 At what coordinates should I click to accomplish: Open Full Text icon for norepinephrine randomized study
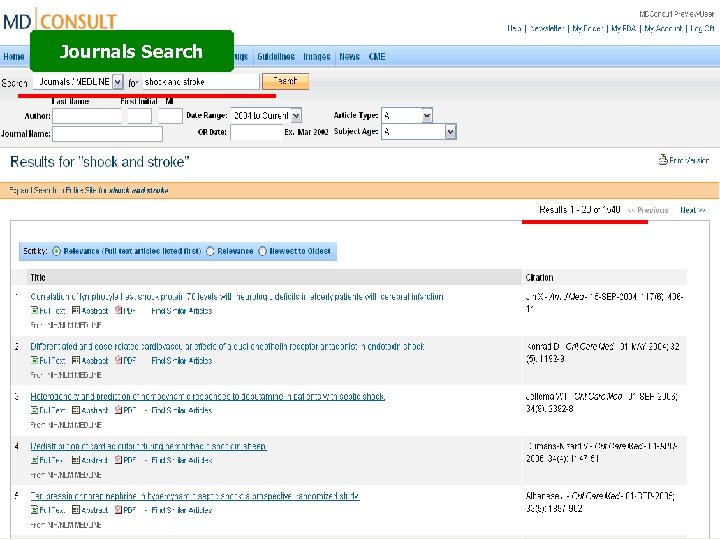34,510
